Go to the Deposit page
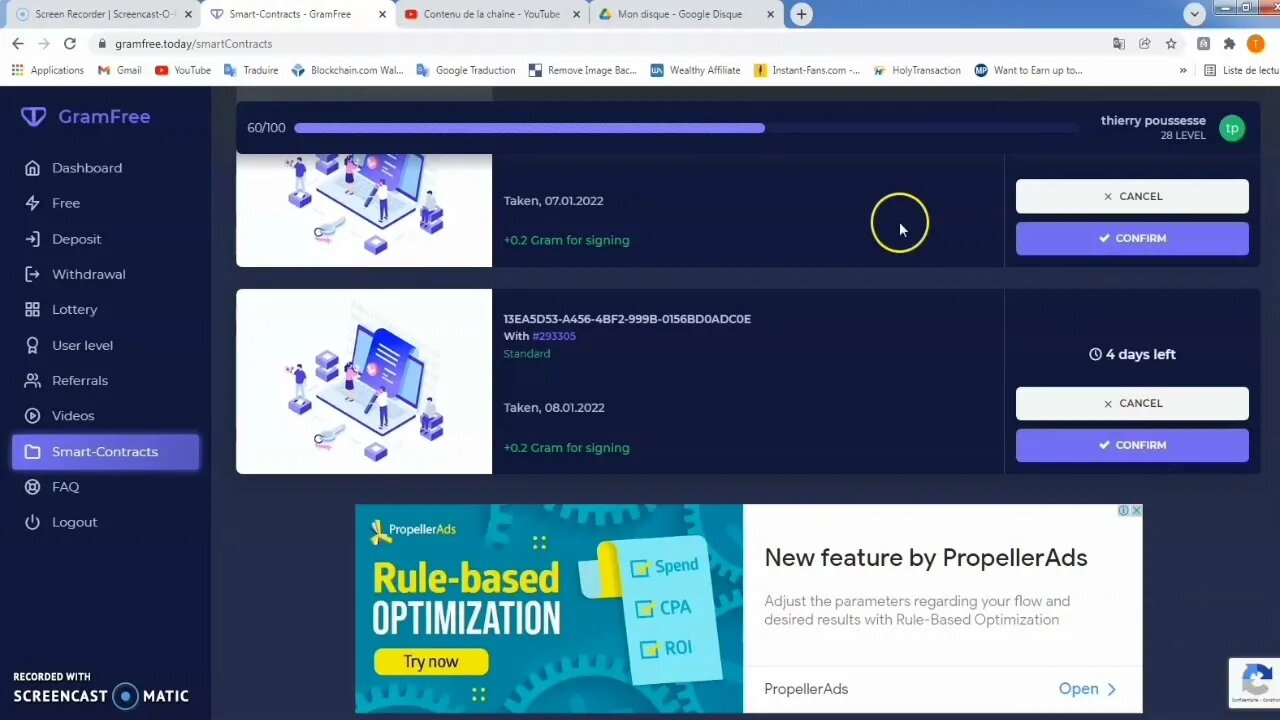1280x720 pixels. (76, 239)
